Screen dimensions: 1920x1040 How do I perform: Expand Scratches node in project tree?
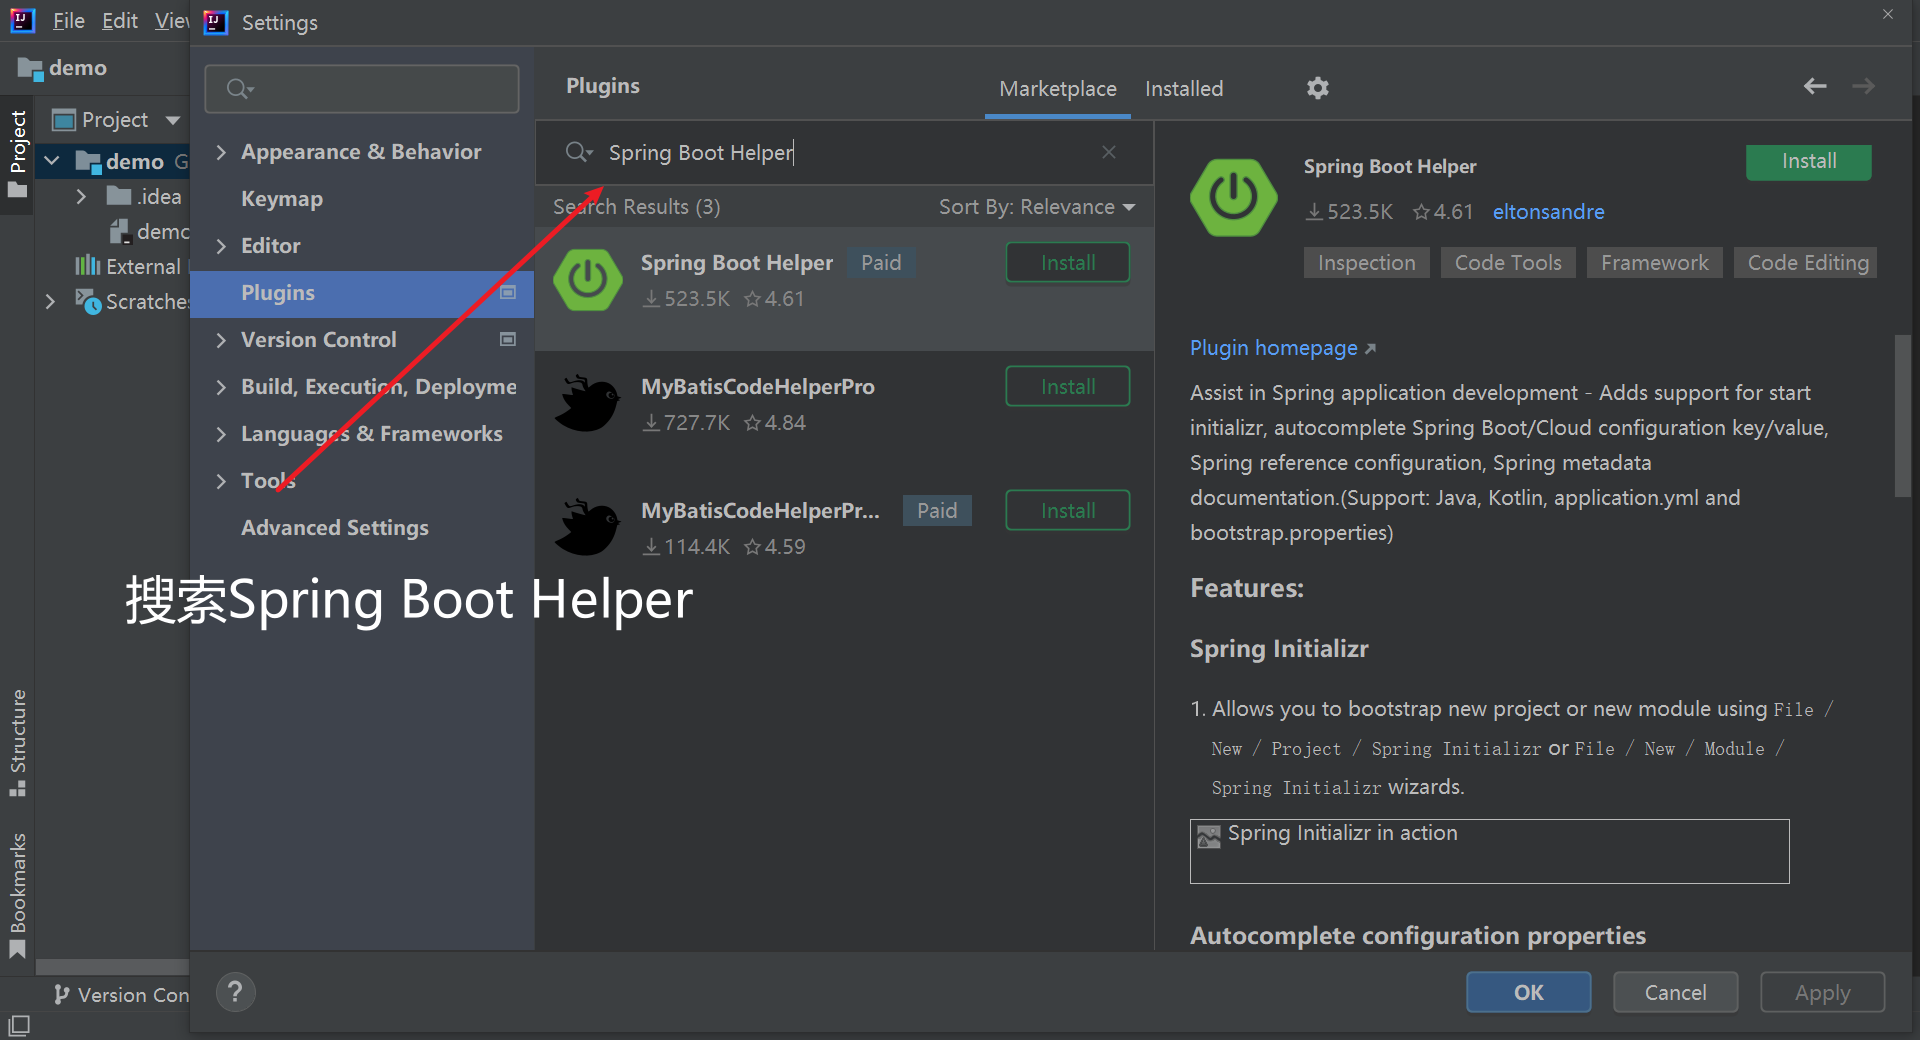(50, 301)
